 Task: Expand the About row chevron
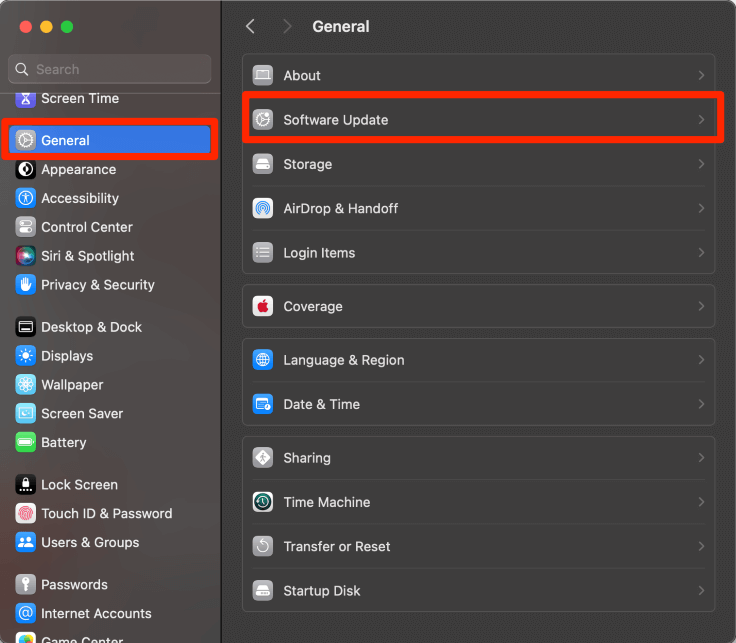point(701,75)
